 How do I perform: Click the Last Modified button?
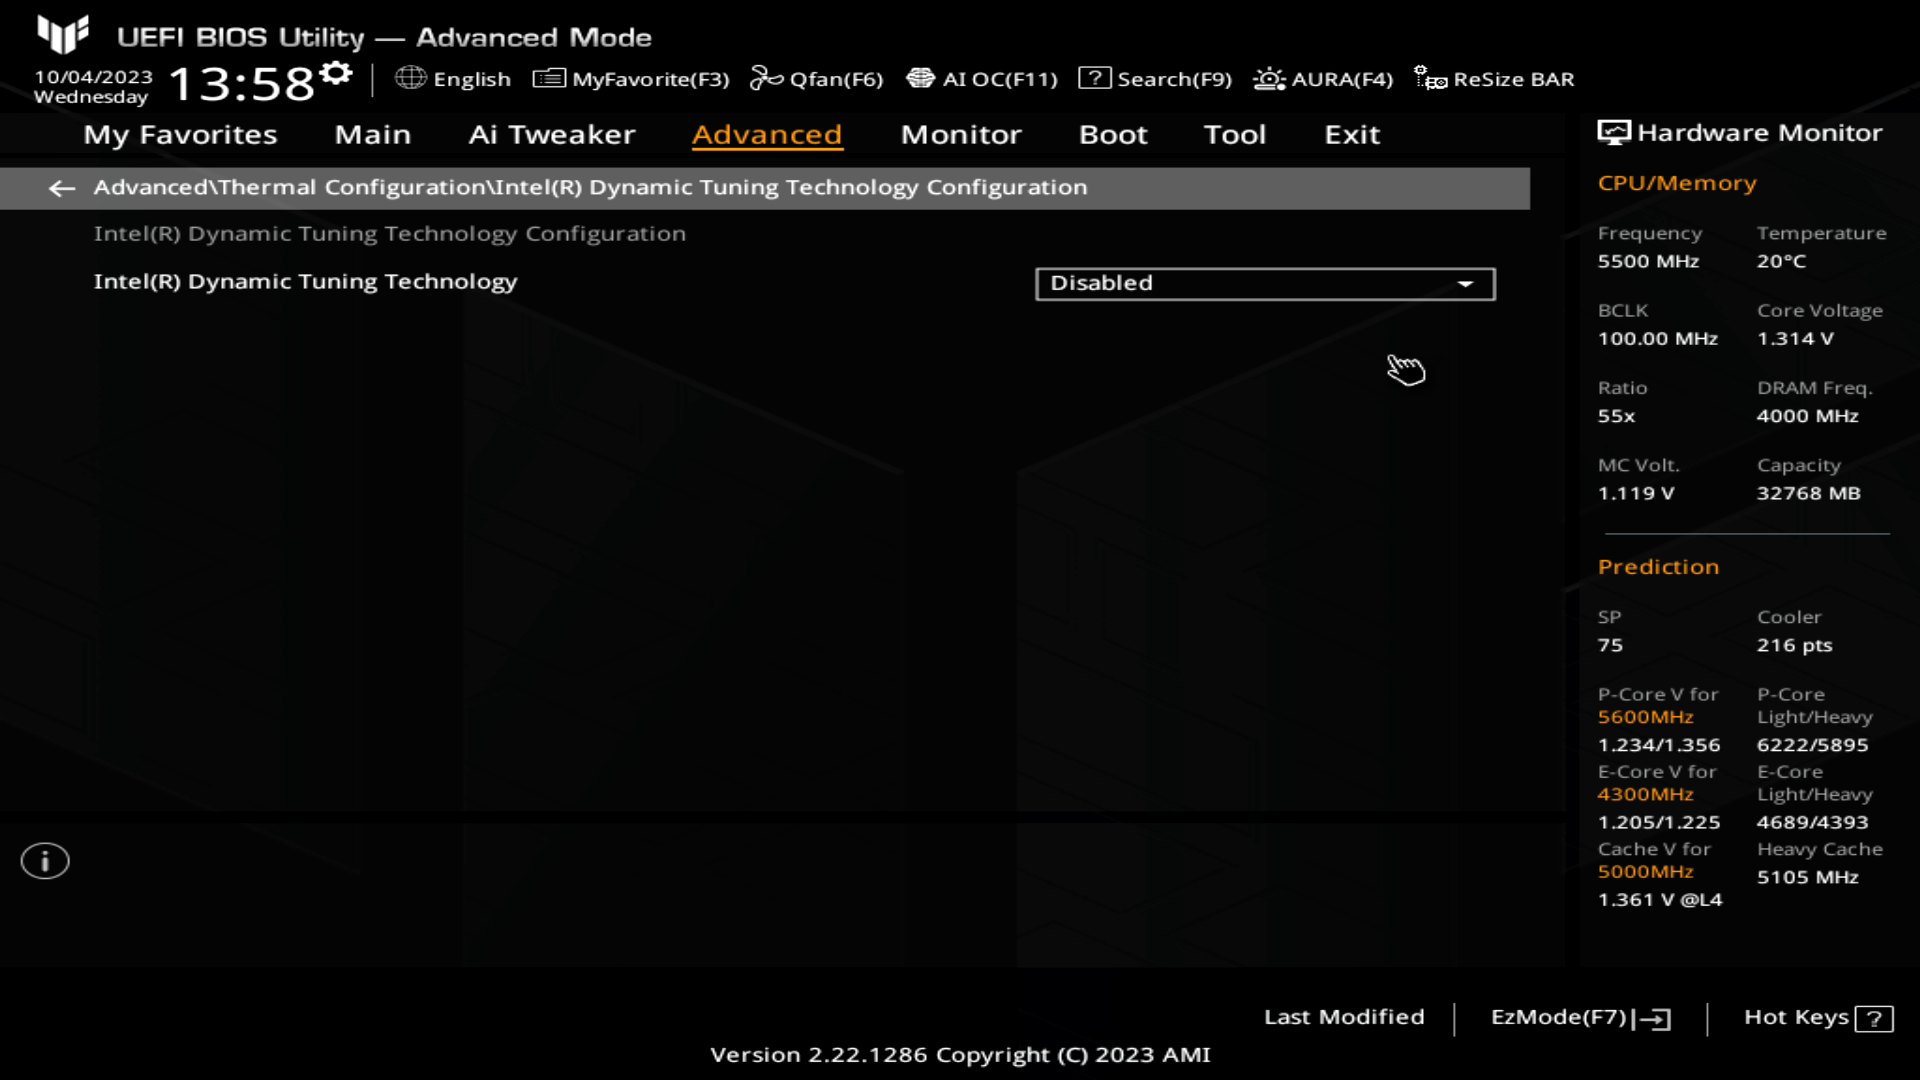point(1344,1015)
